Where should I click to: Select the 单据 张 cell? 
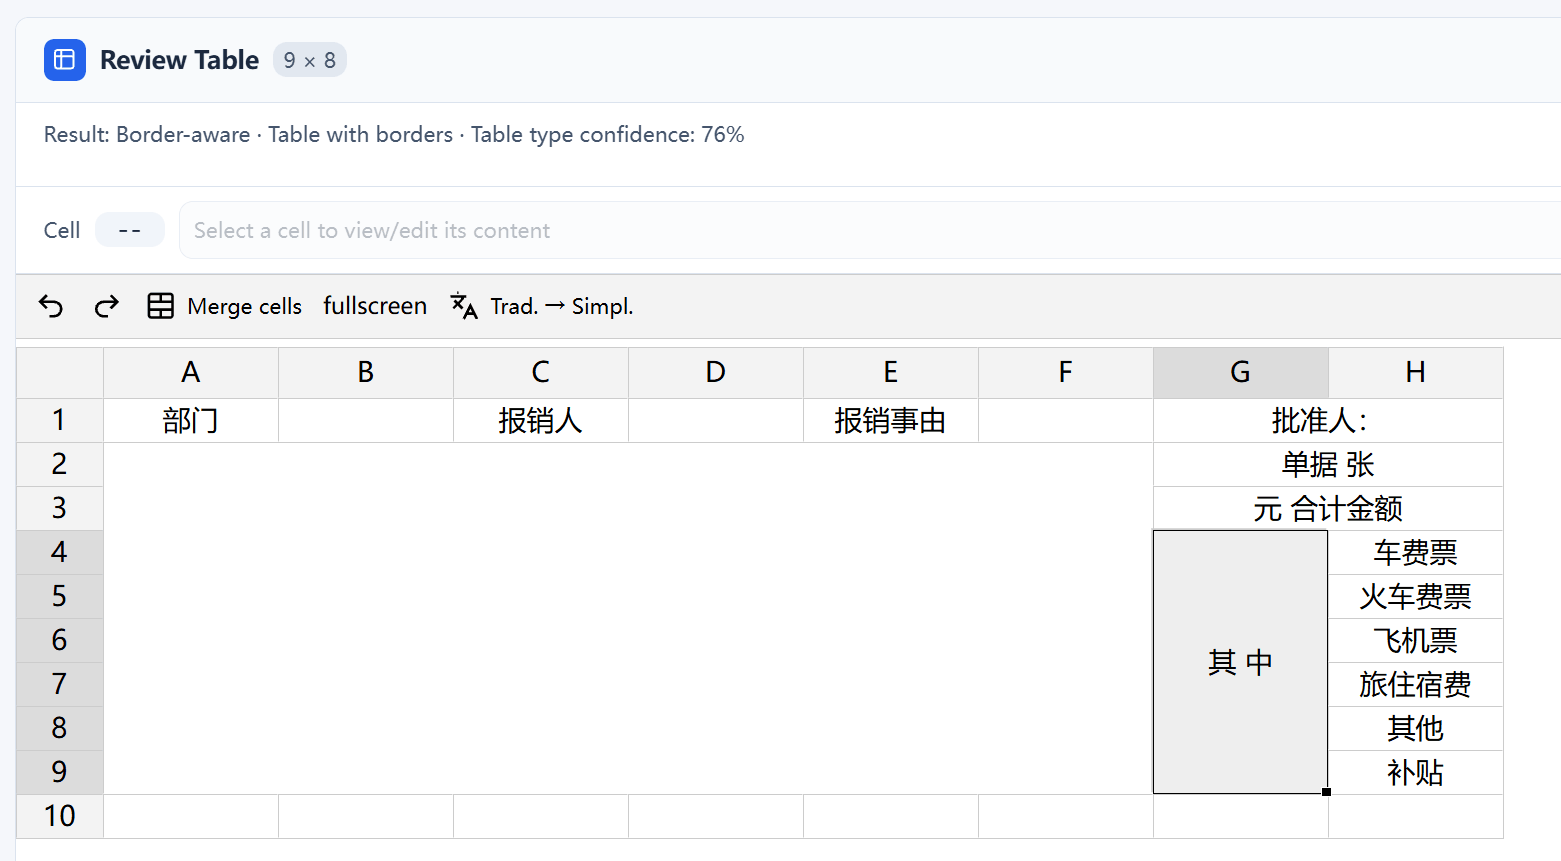tap(1328, 465)
